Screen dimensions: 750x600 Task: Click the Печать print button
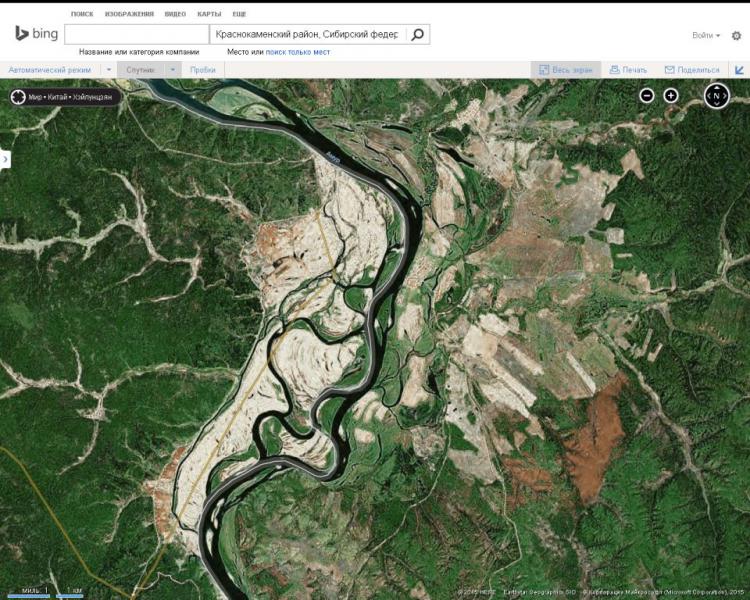tap(629, 70)
